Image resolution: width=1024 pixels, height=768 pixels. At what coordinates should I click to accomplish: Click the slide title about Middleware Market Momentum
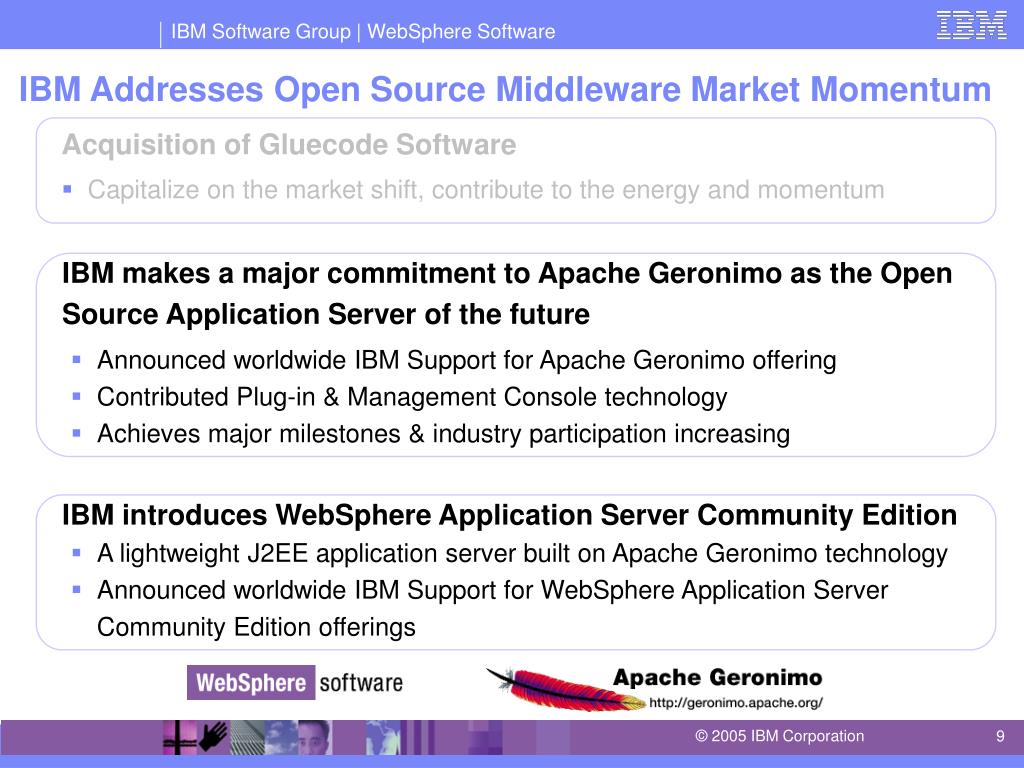pyautogui.click(x=505, y=89)
